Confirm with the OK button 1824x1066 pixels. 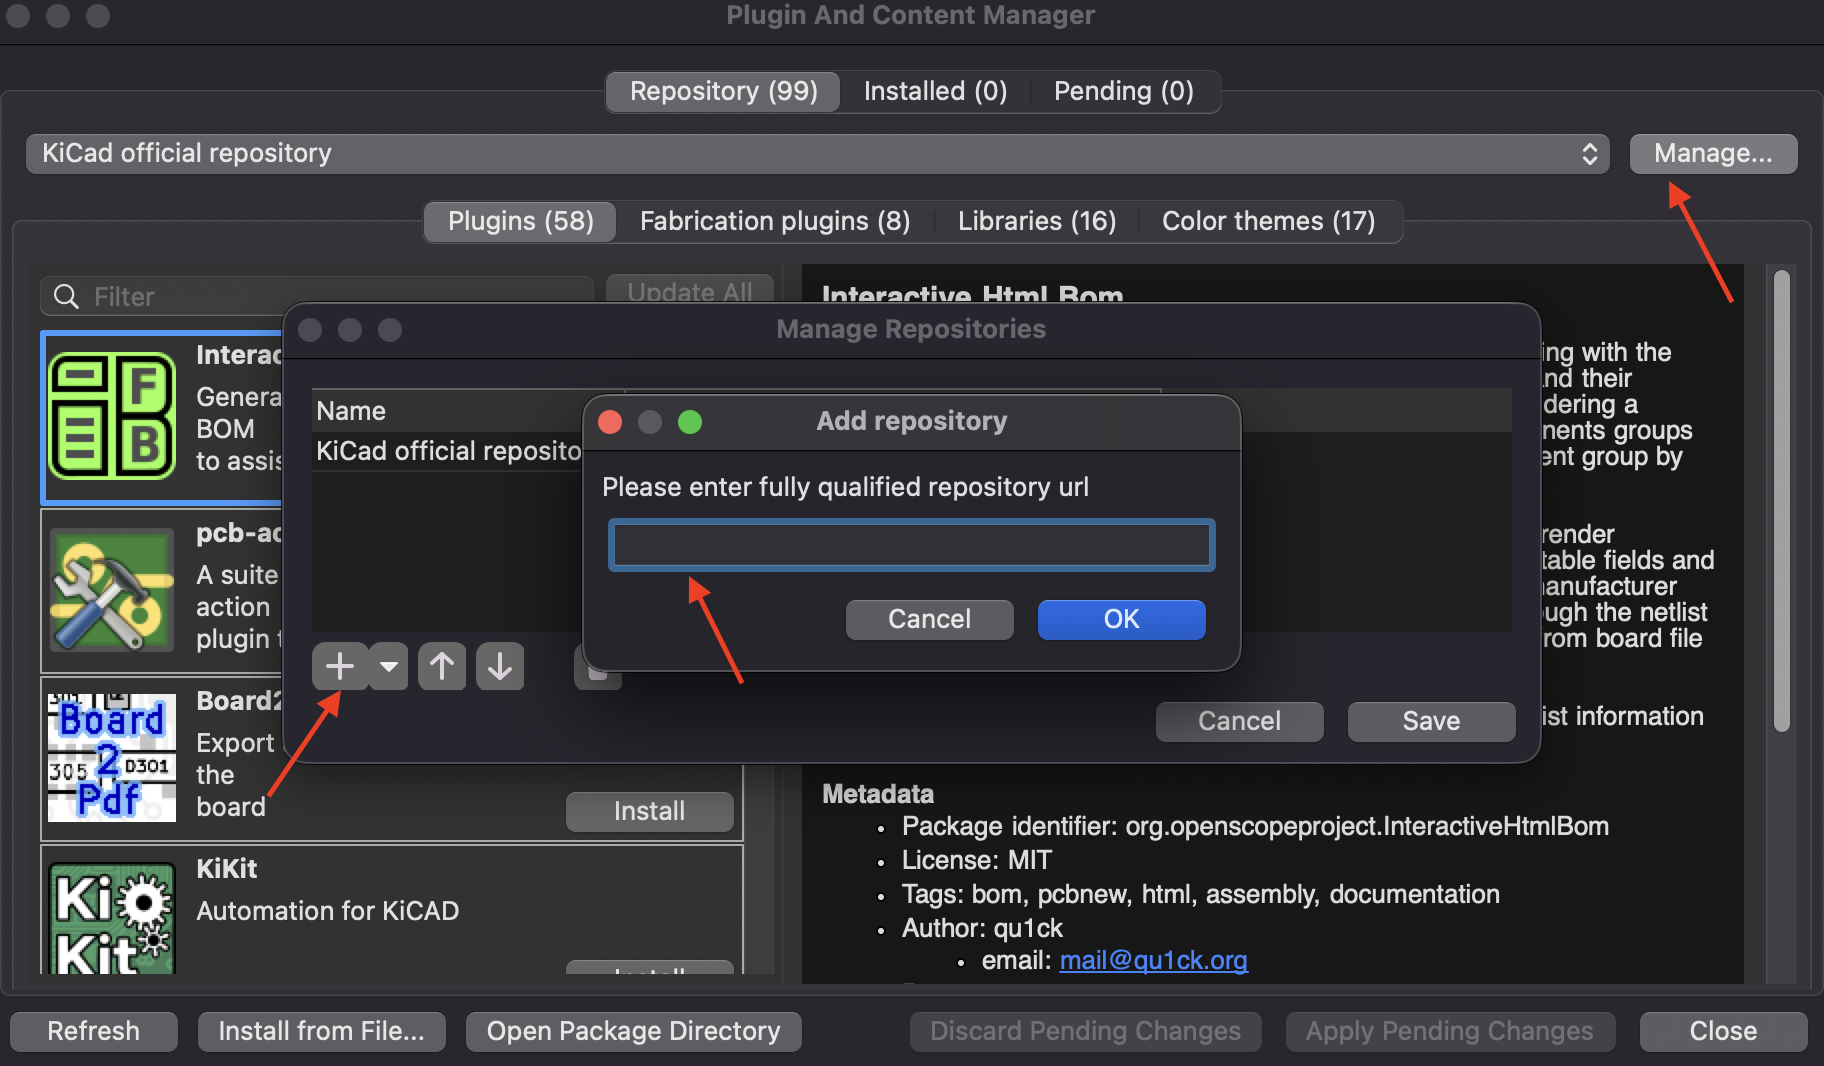tap(1120, 619)
